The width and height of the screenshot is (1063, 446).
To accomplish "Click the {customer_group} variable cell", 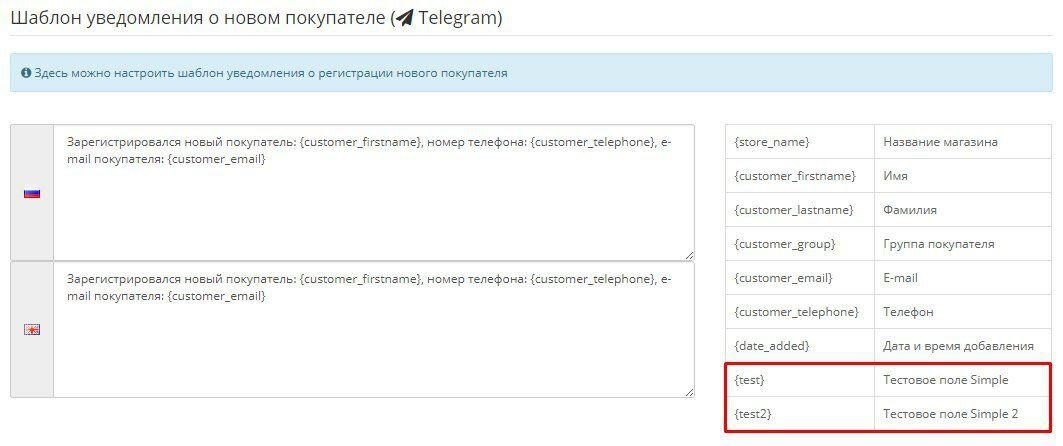I will 784,244.
